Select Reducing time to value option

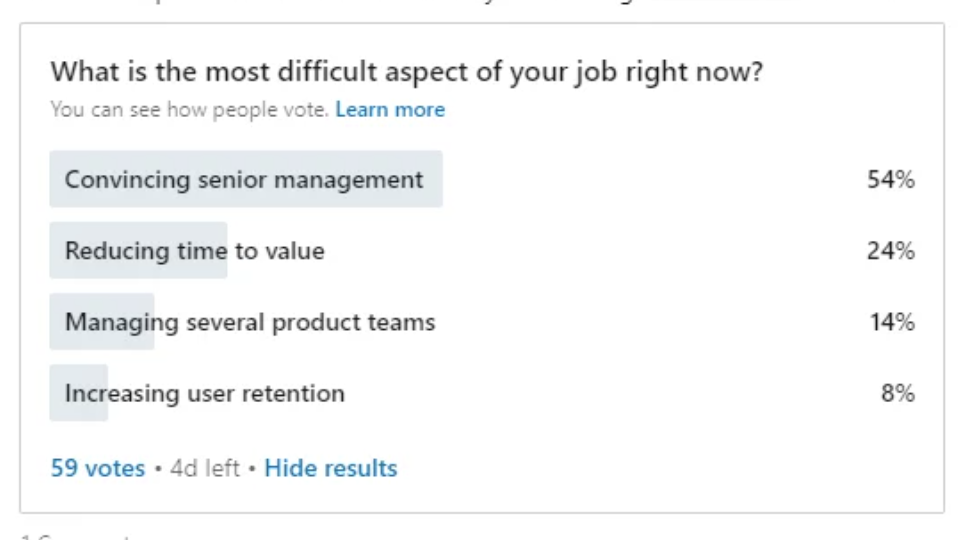coord(195,251)
